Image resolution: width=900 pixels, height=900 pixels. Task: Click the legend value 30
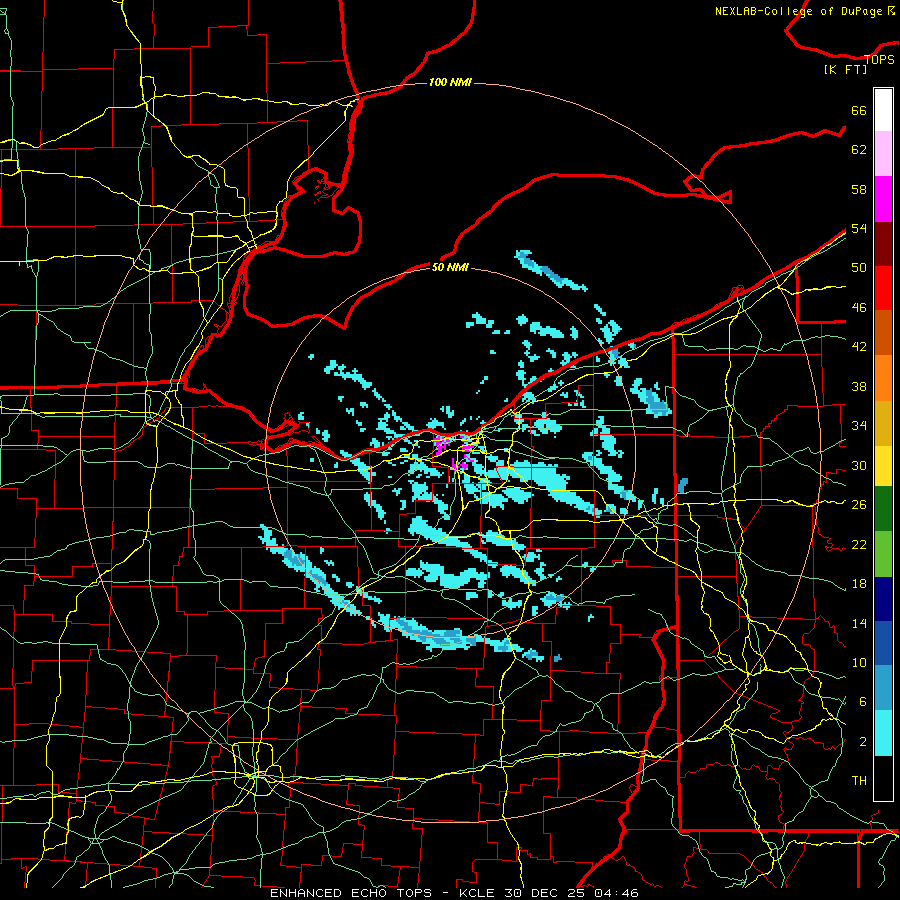859,465
